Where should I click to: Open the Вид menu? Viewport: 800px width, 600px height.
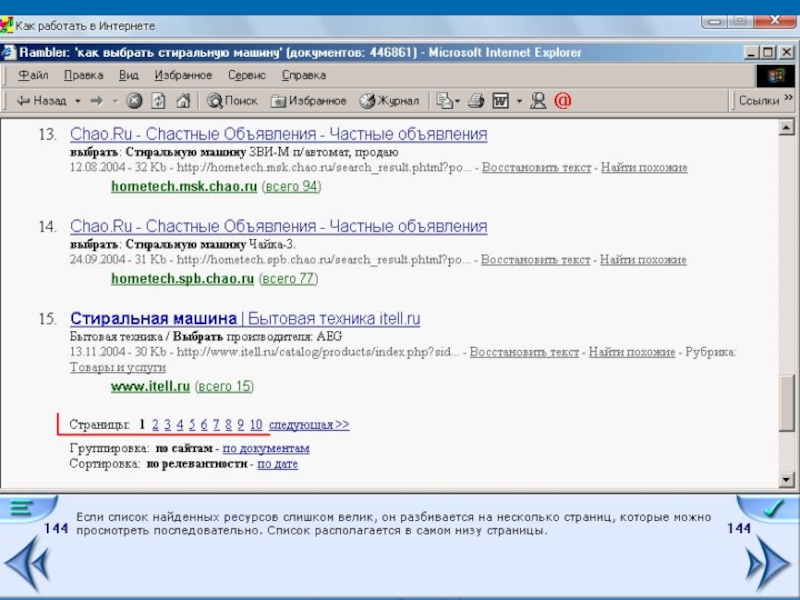129,76
